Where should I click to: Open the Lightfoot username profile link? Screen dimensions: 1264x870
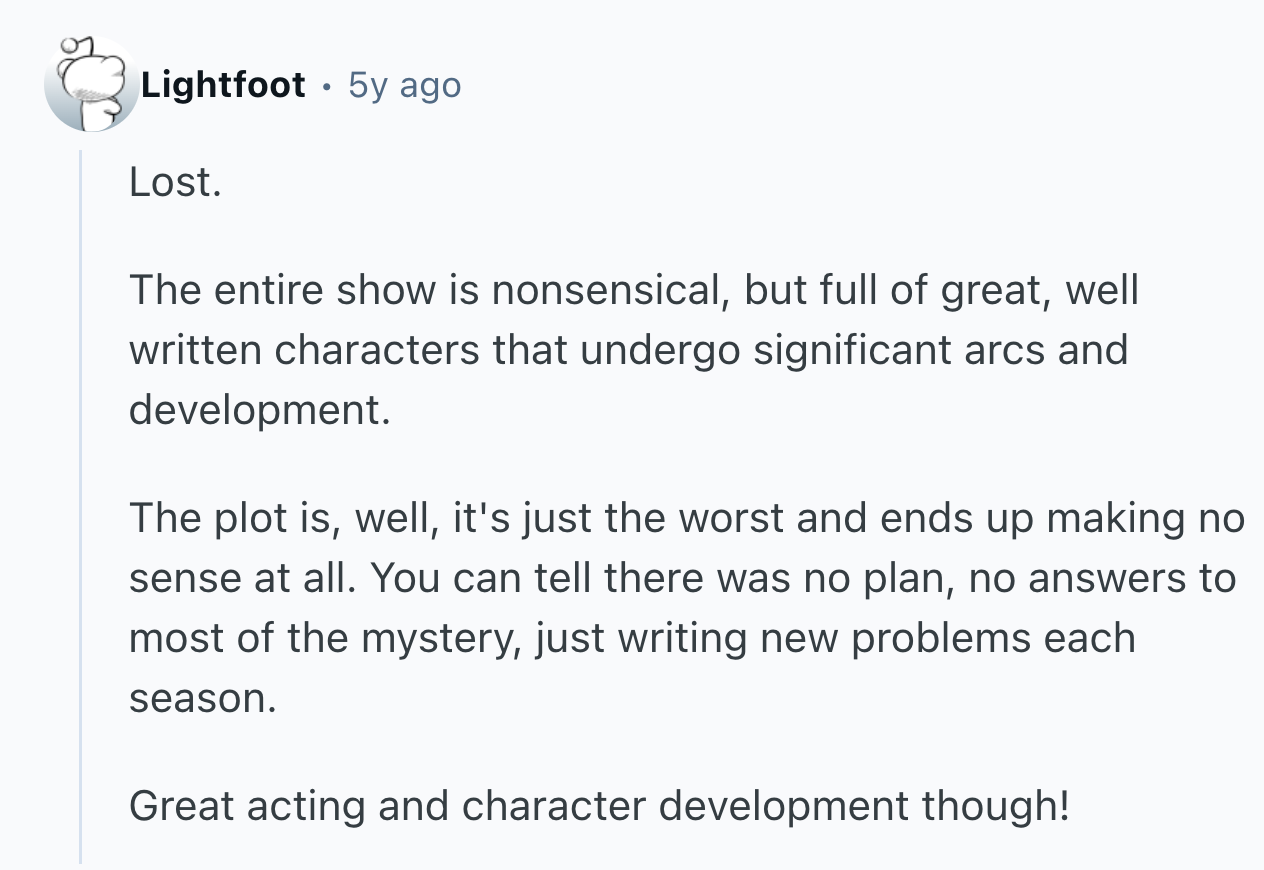pos(223,86)
